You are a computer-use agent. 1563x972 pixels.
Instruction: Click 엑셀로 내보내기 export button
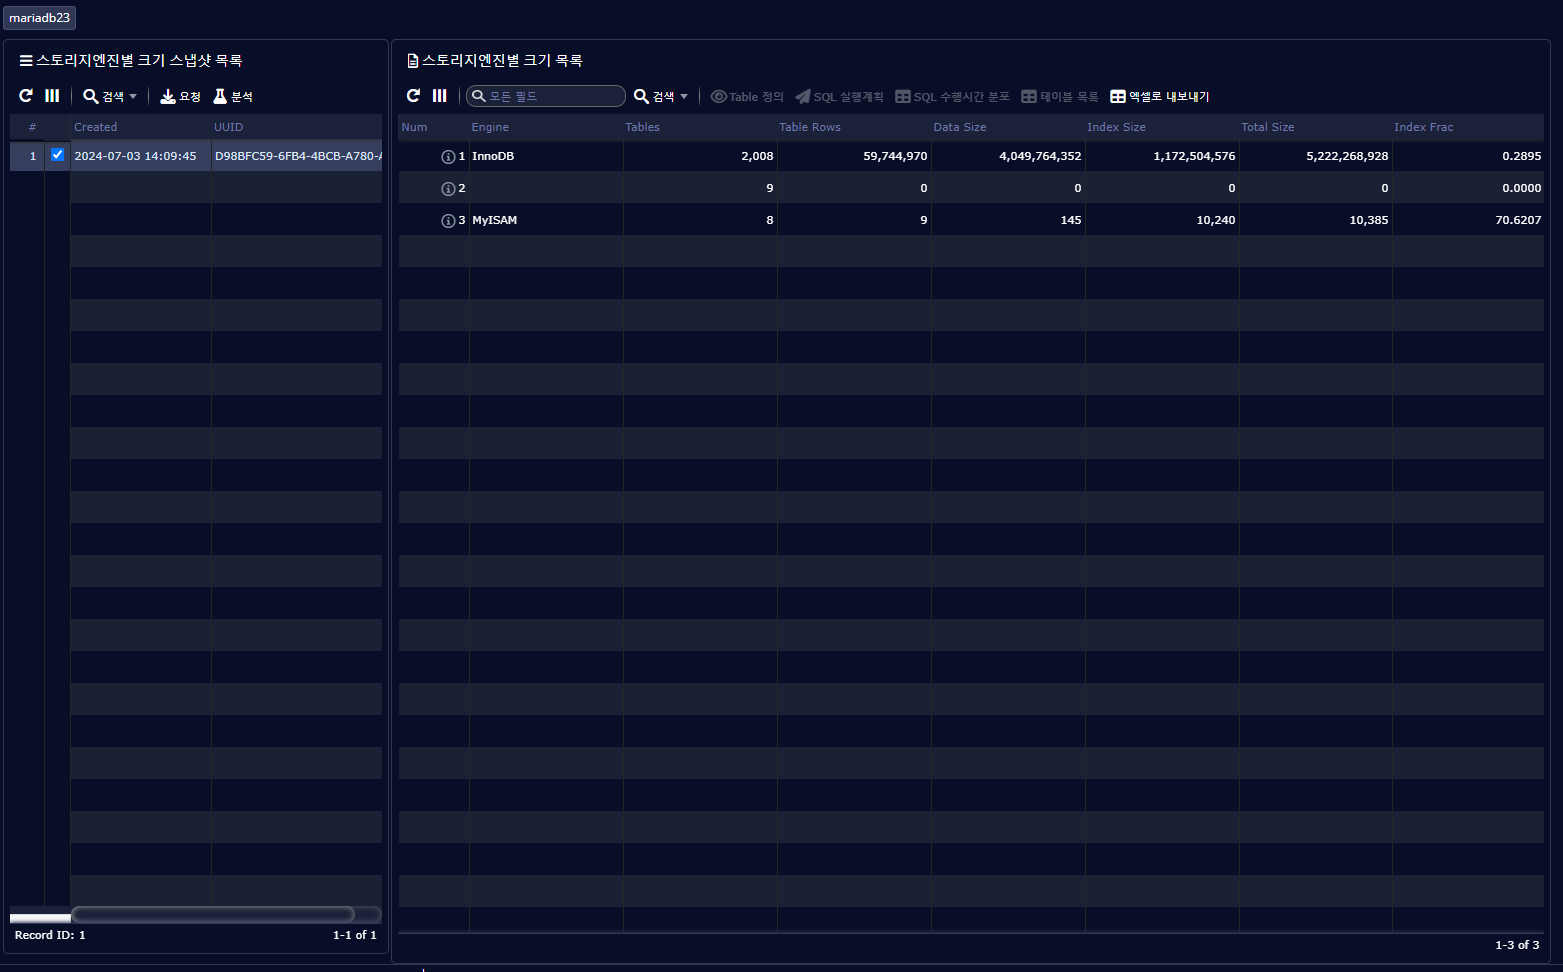(x=1160, y=96)
